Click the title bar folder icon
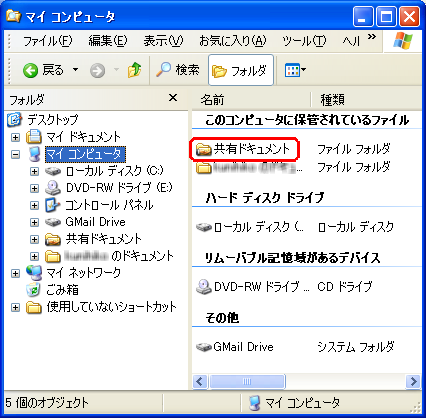426x418 pixels. pyautogui.click(x=14, y=16)
